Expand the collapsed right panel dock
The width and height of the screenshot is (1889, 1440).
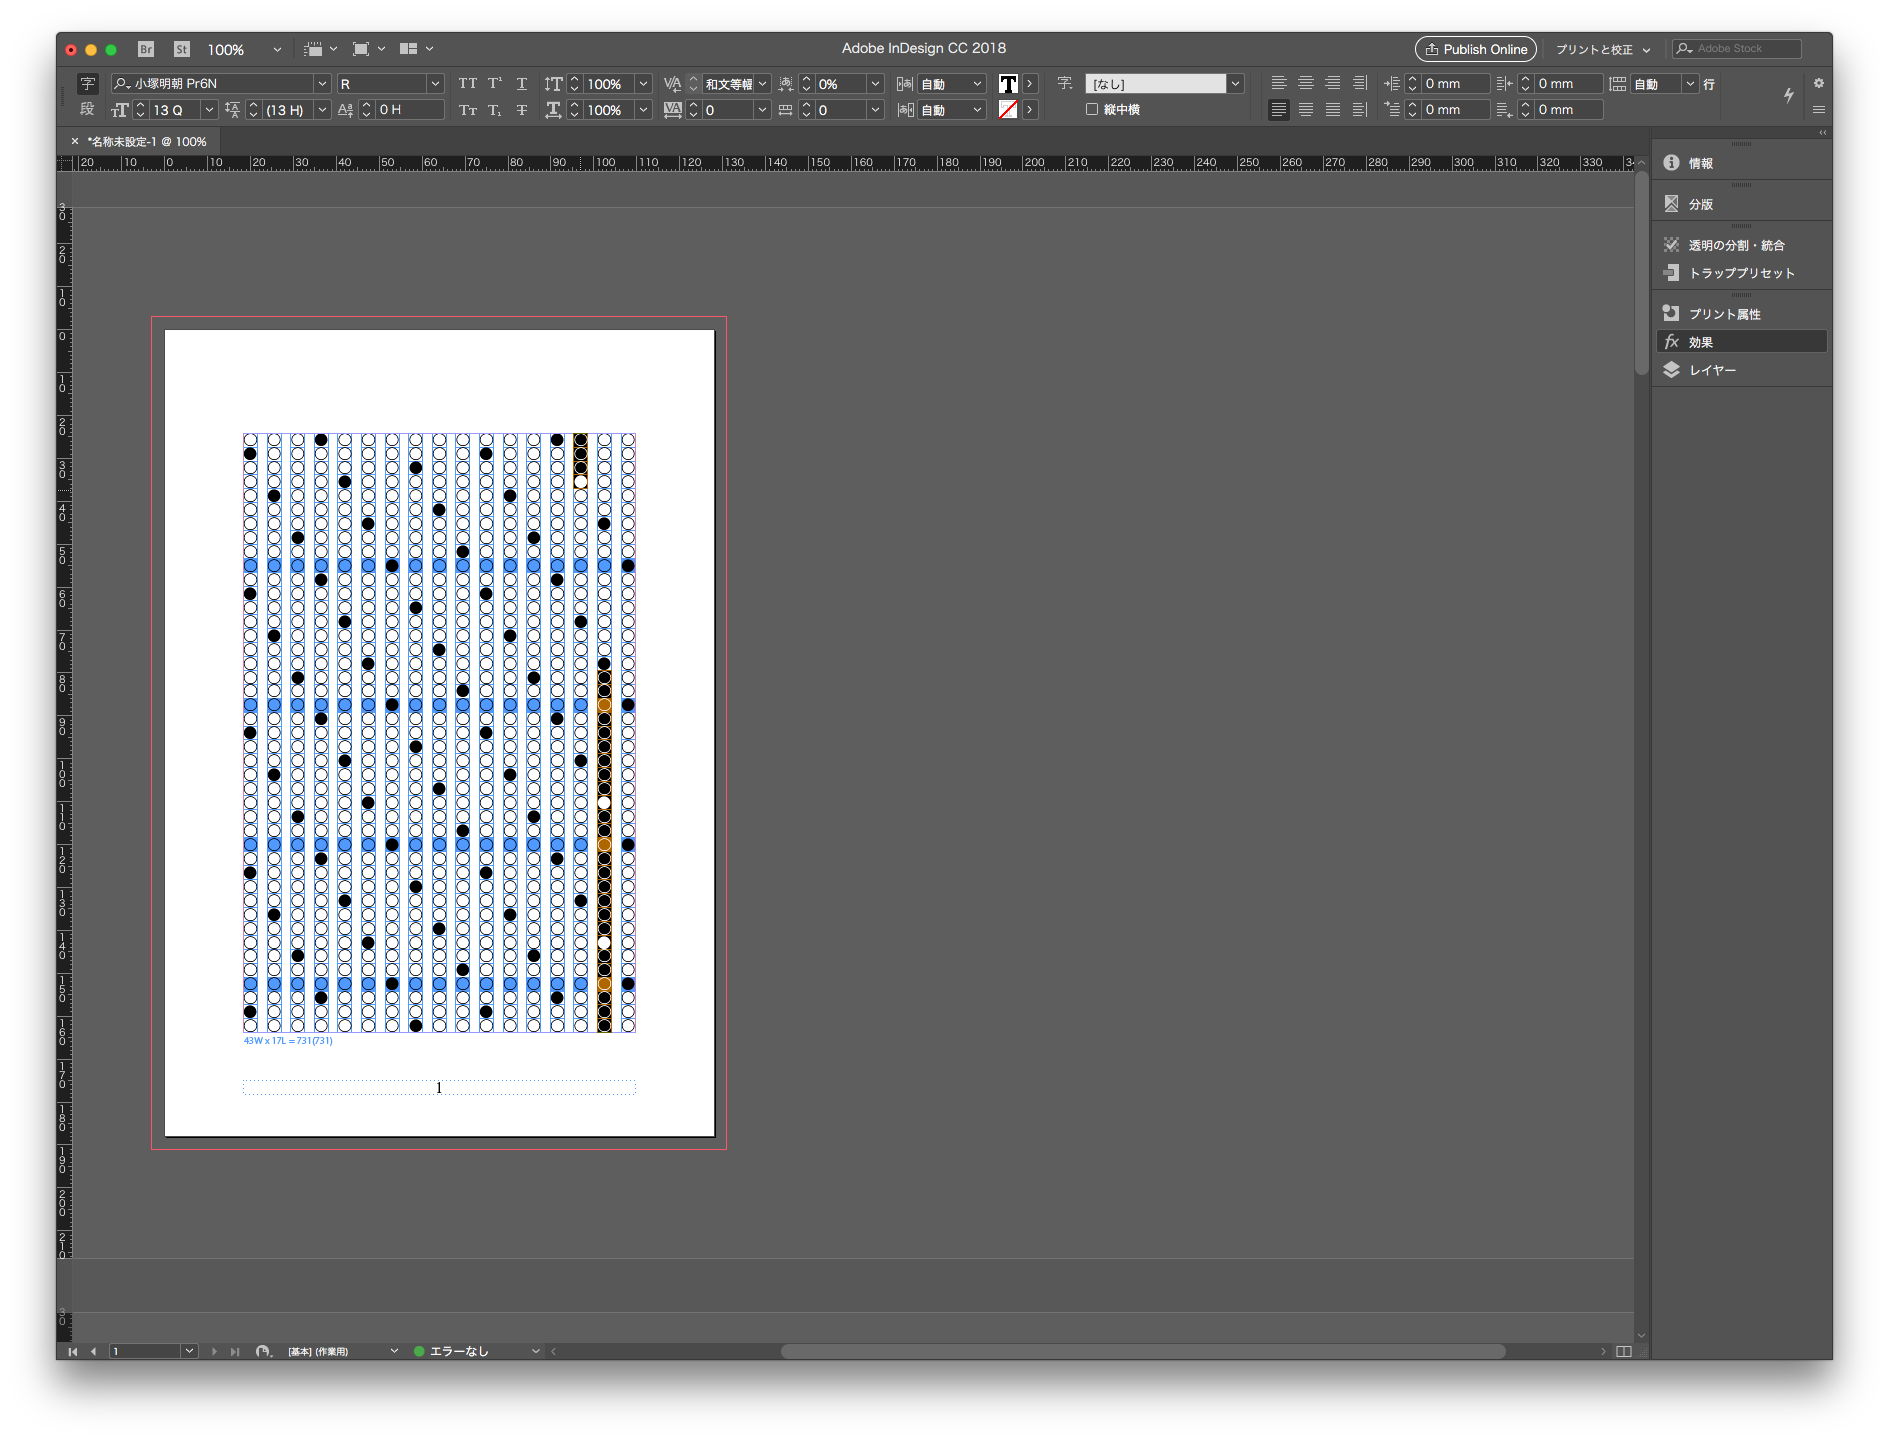click(x=1824, y=133)
